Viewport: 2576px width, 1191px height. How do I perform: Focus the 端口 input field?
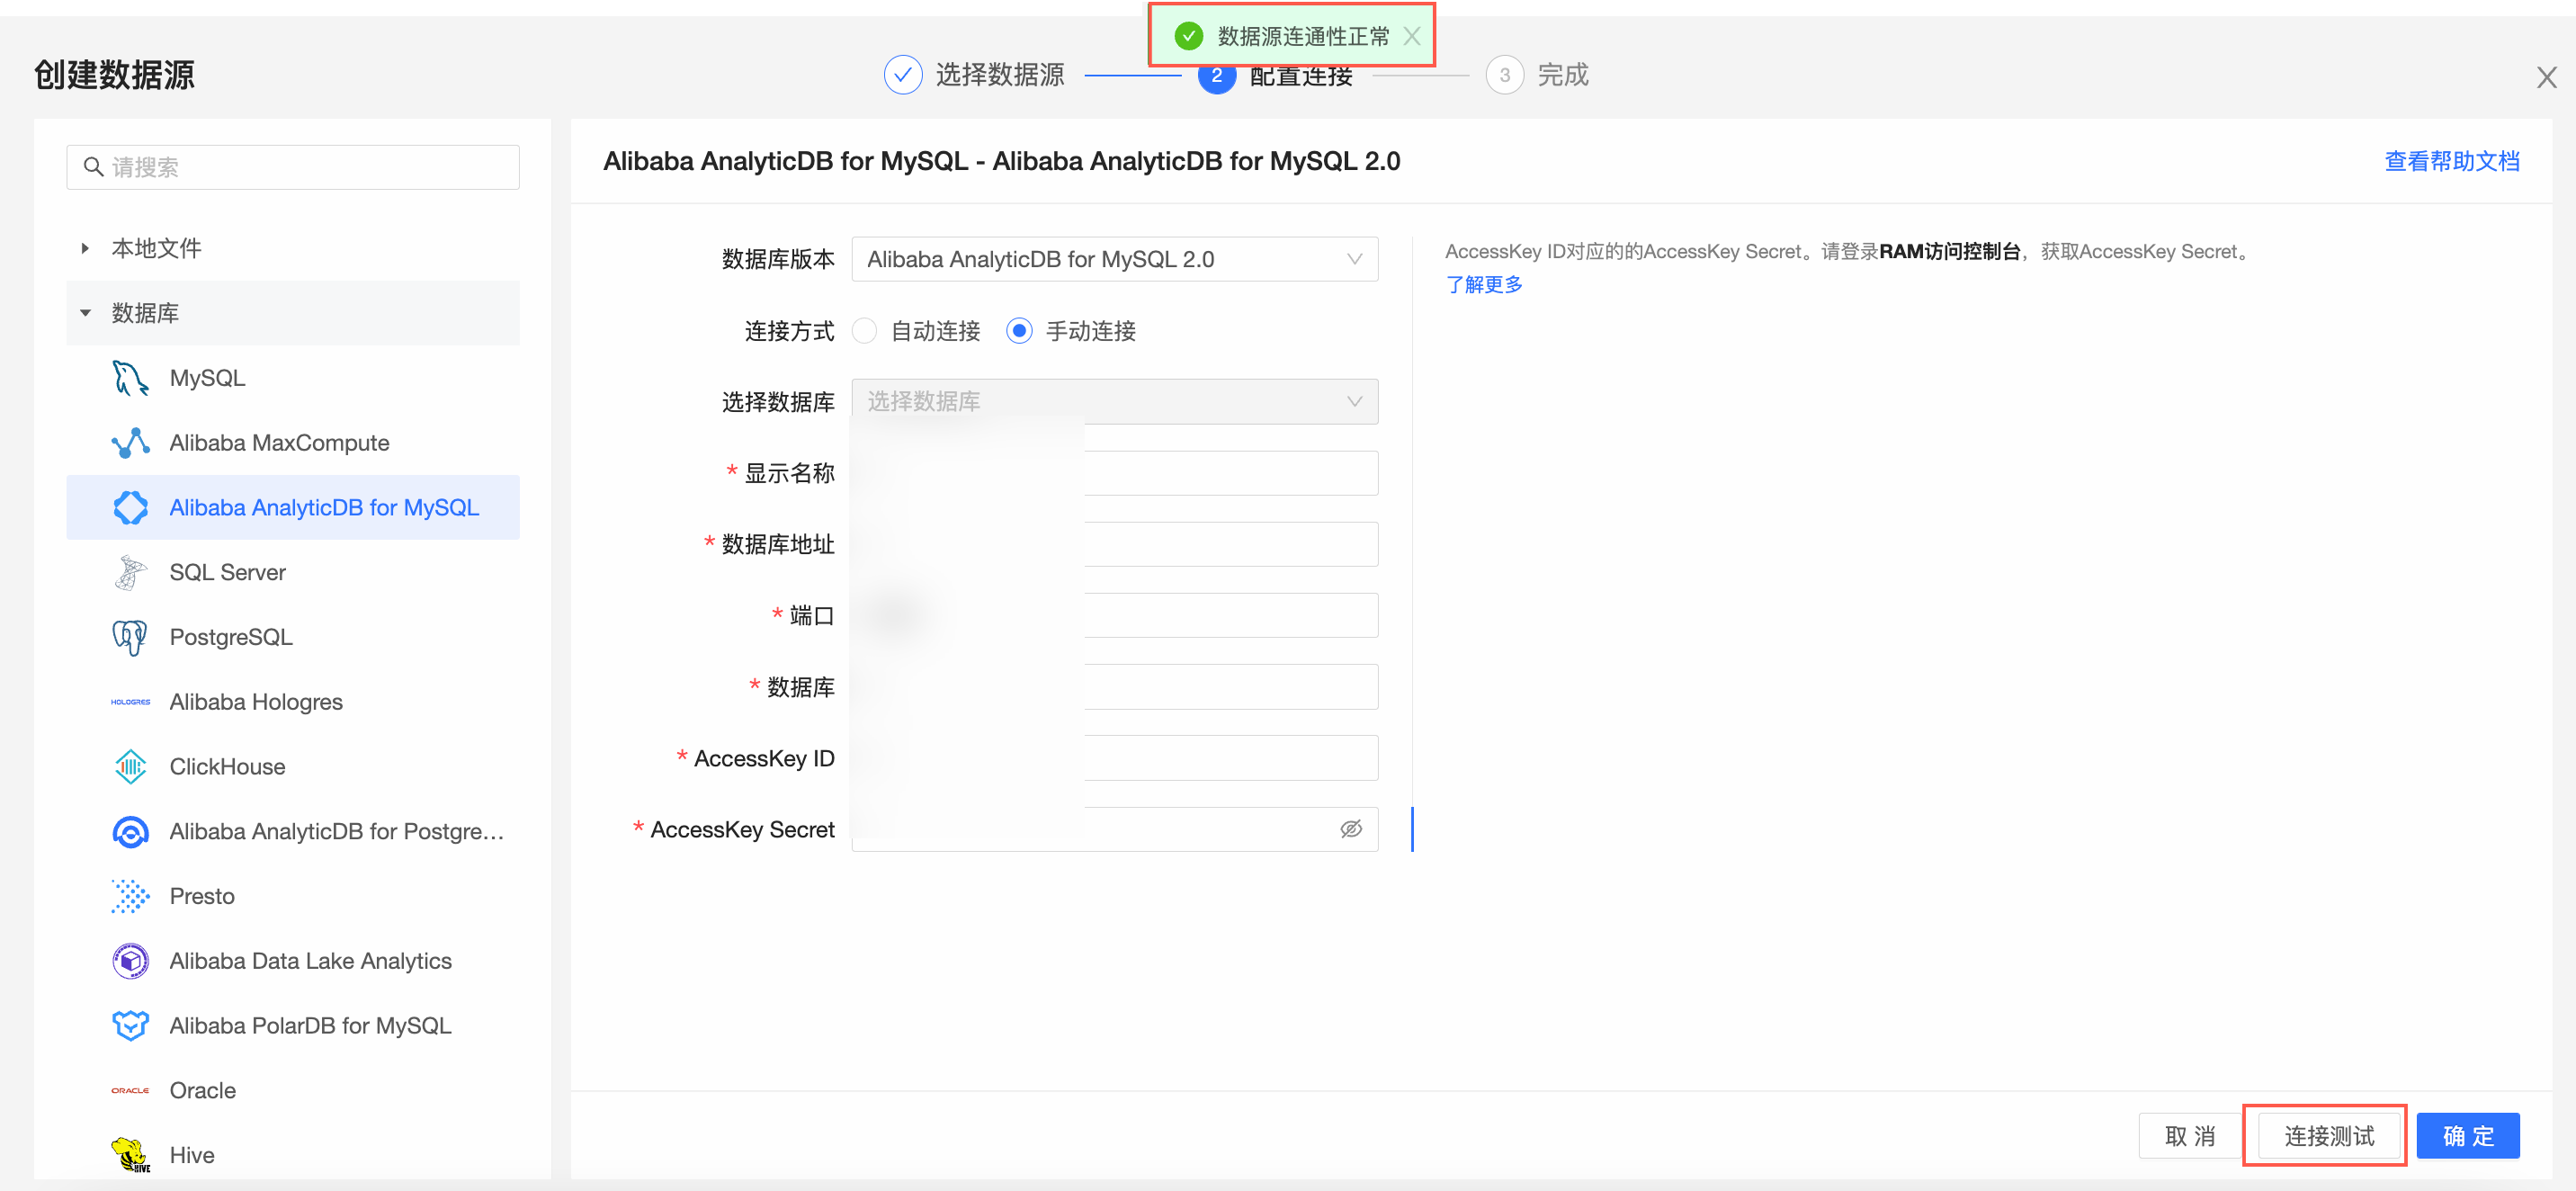point(1114,615)
